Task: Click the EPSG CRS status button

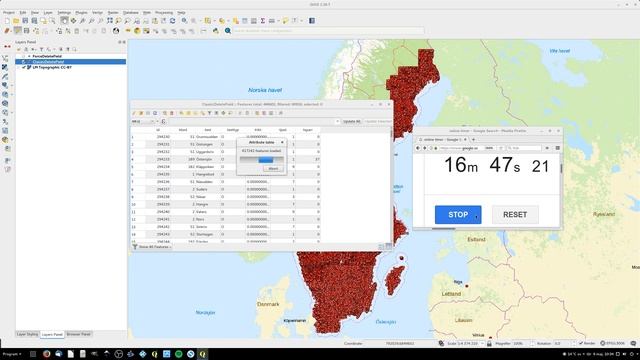Action: [x=613, y=344]
